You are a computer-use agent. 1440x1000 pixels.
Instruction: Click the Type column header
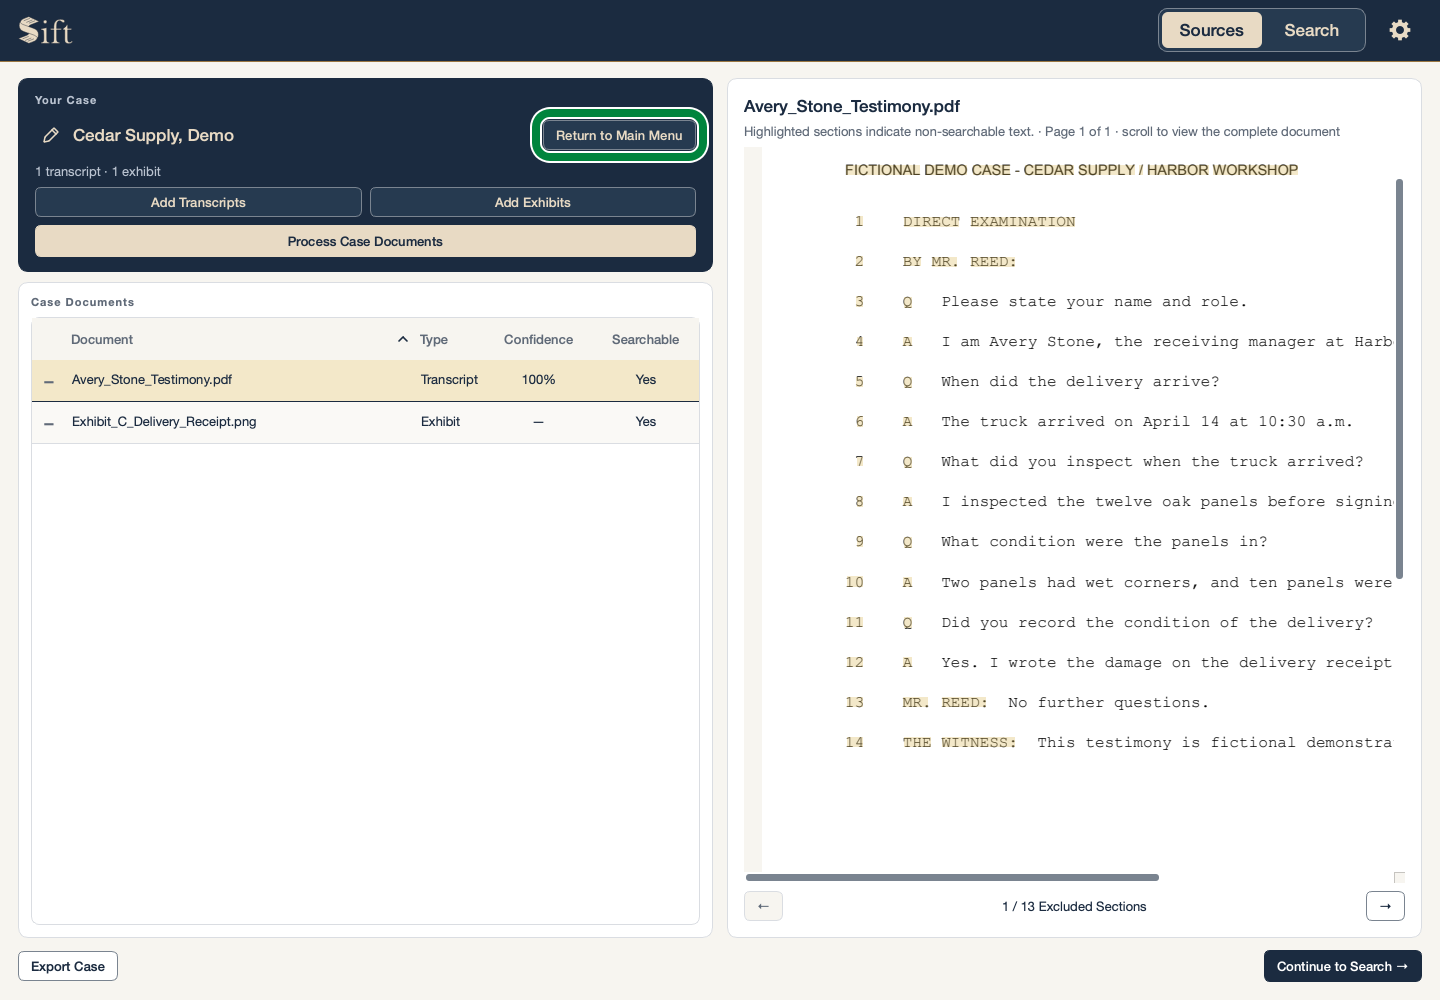[434, 340]
